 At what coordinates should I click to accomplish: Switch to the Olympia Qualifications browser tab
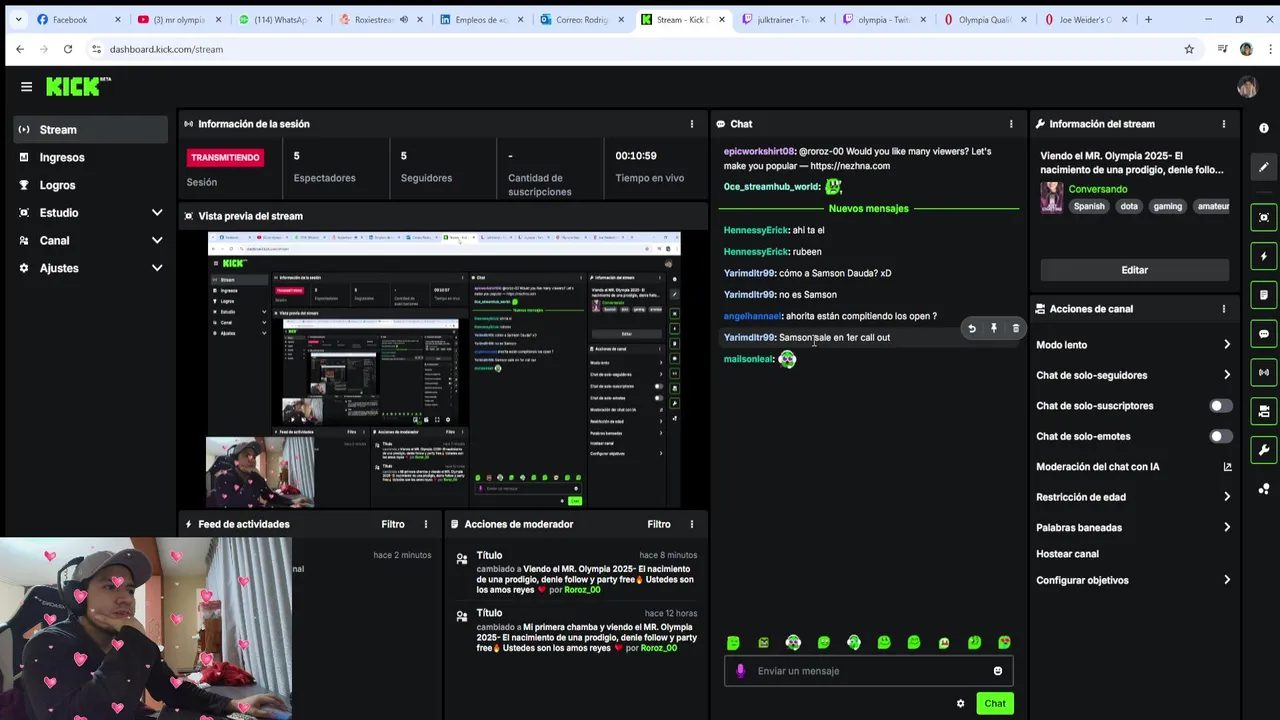[985, 20]
